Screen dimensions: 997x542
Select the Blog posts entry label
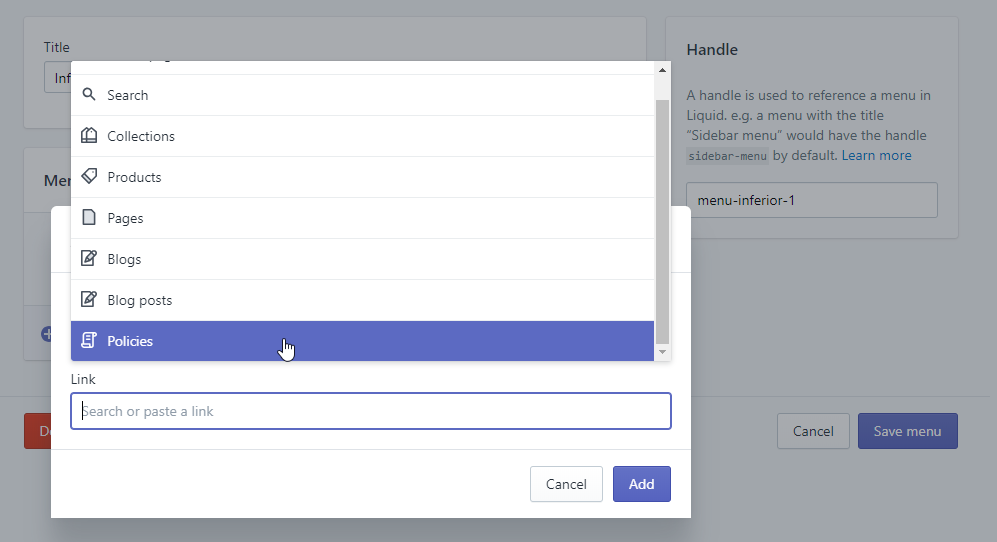click(139, 300)
